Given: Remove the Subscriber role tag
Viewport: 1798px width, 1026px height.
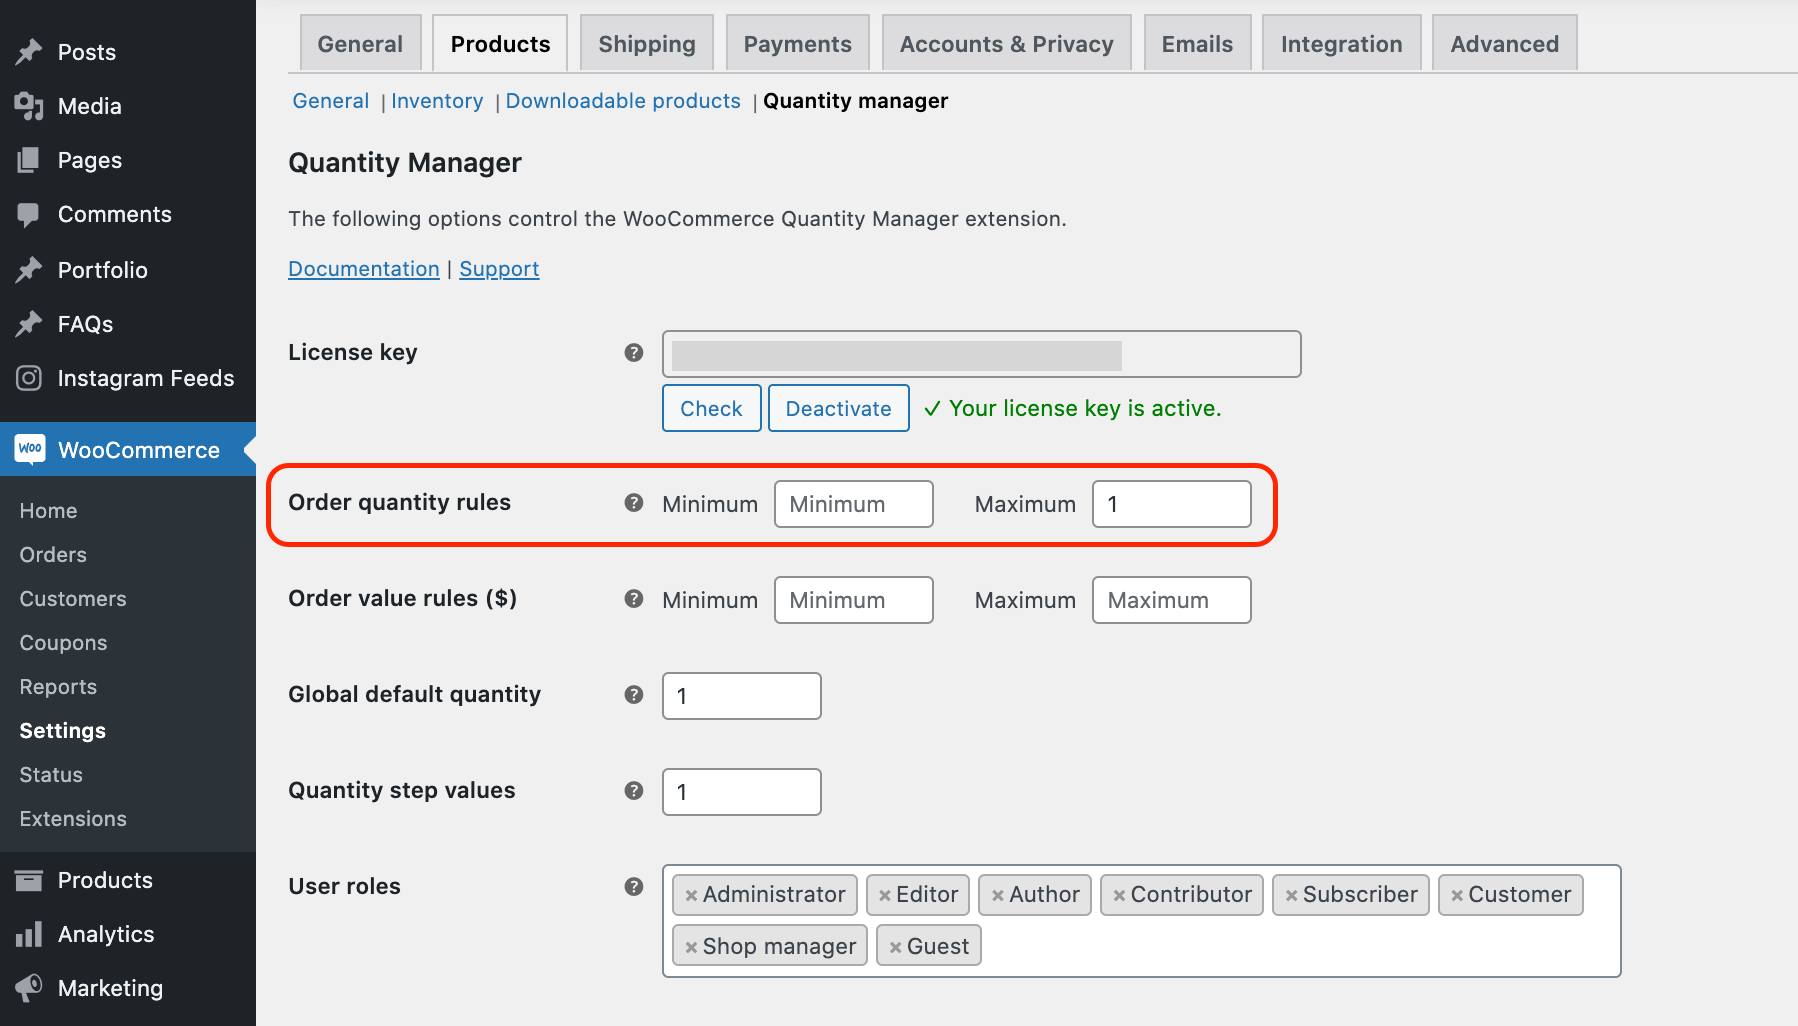Looking at the screenshot, I should click(x=1291, y=896).
